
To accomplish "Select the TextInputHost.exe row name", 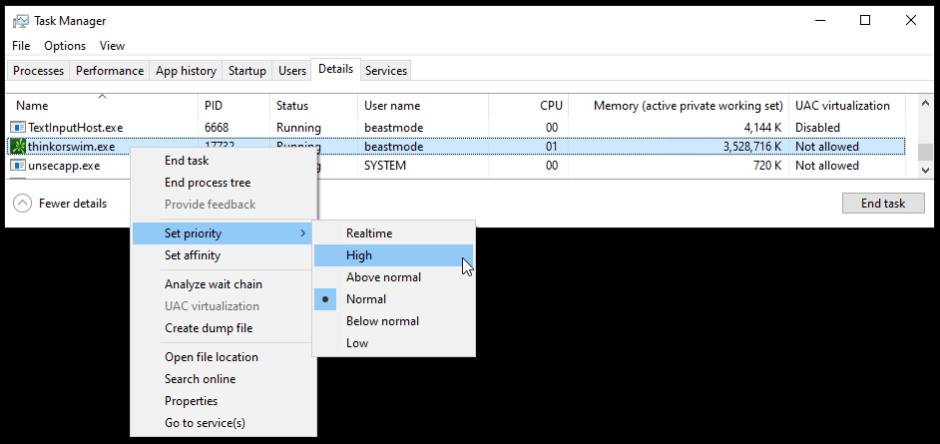I will 76,128.
